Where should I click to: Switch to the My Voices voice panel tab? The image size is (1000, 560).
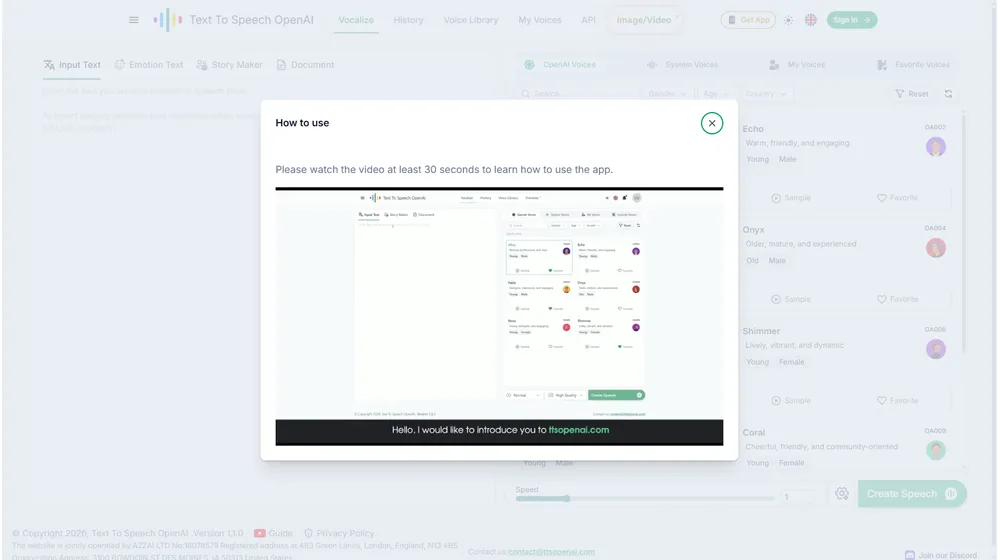tap(797, 64)
